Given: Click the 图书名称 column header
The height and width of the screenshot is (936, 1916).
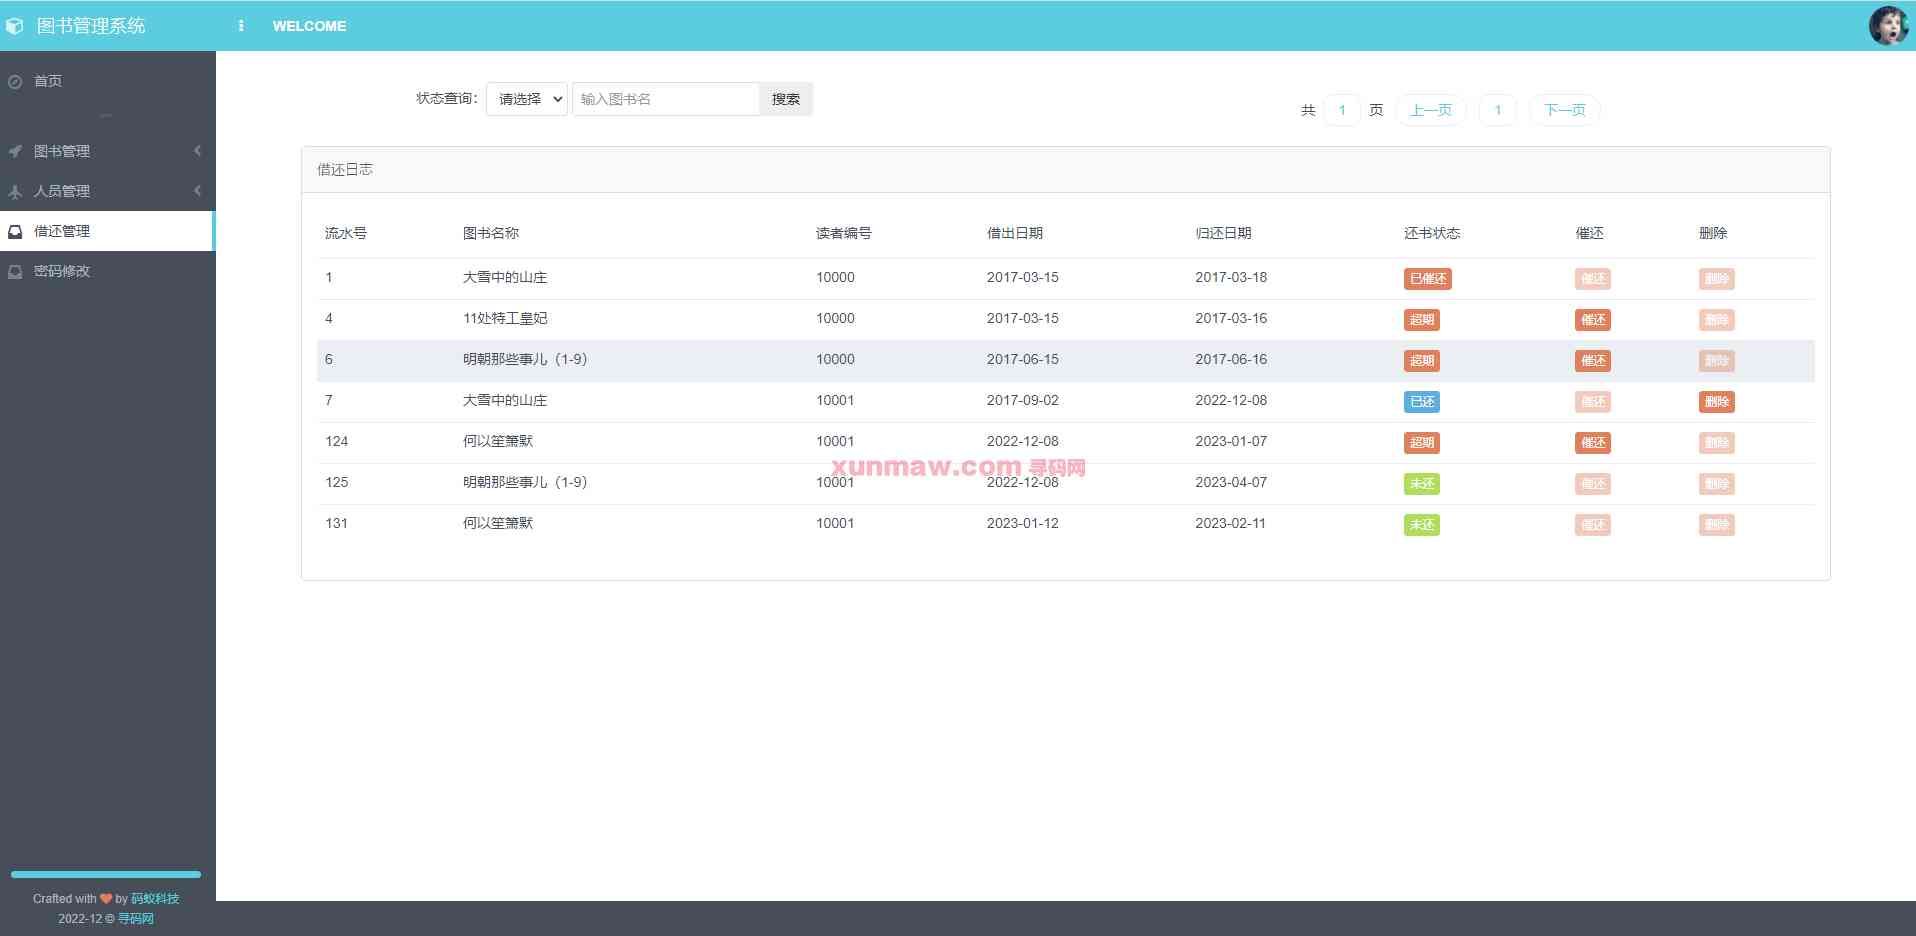Looking at the screenshot, I should (491, 233).
